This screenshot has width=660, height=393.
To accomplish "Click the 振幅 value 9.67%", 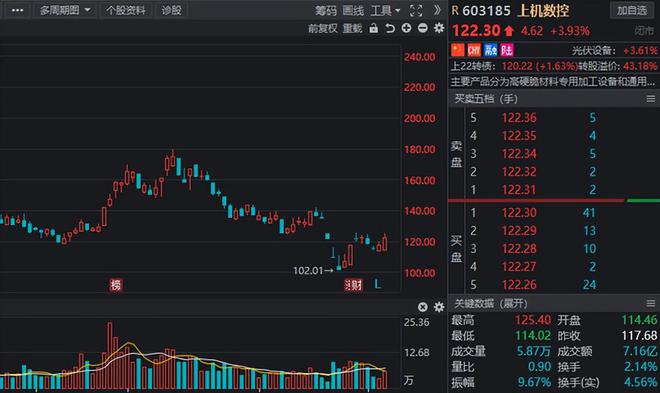I will [x=534, y=382].
